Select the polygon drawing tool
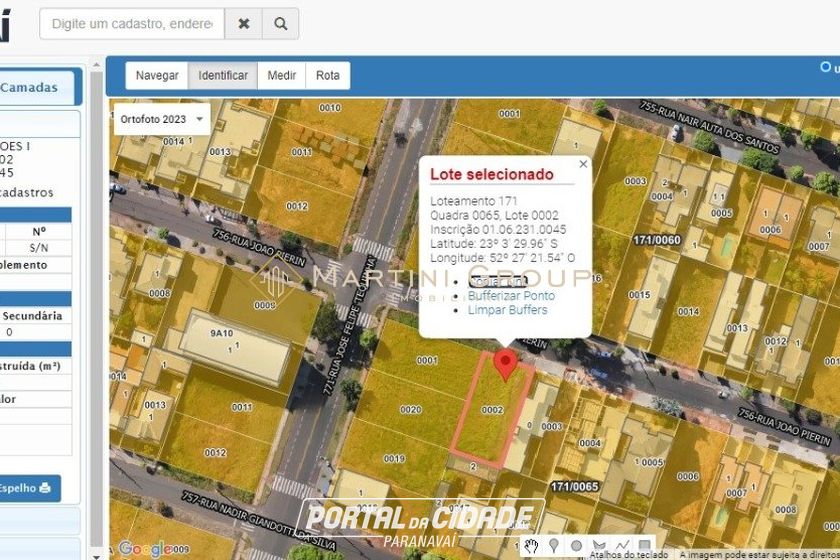This screenshot has width=840, height=560. [599, 546]
